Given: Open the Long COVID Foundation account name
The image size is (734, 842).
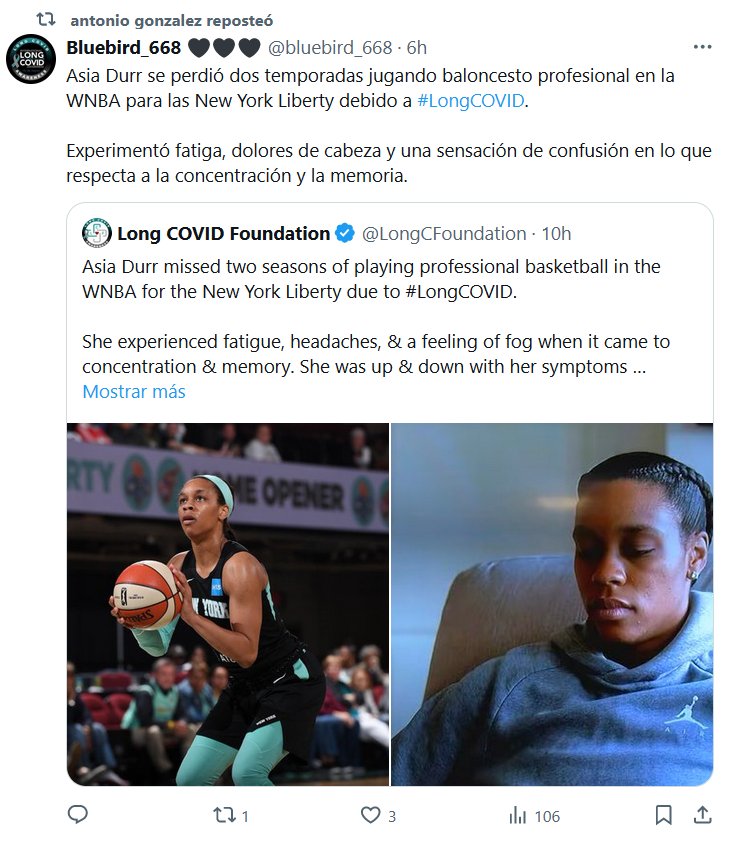Looking at the screenshot, I should 223,234.
